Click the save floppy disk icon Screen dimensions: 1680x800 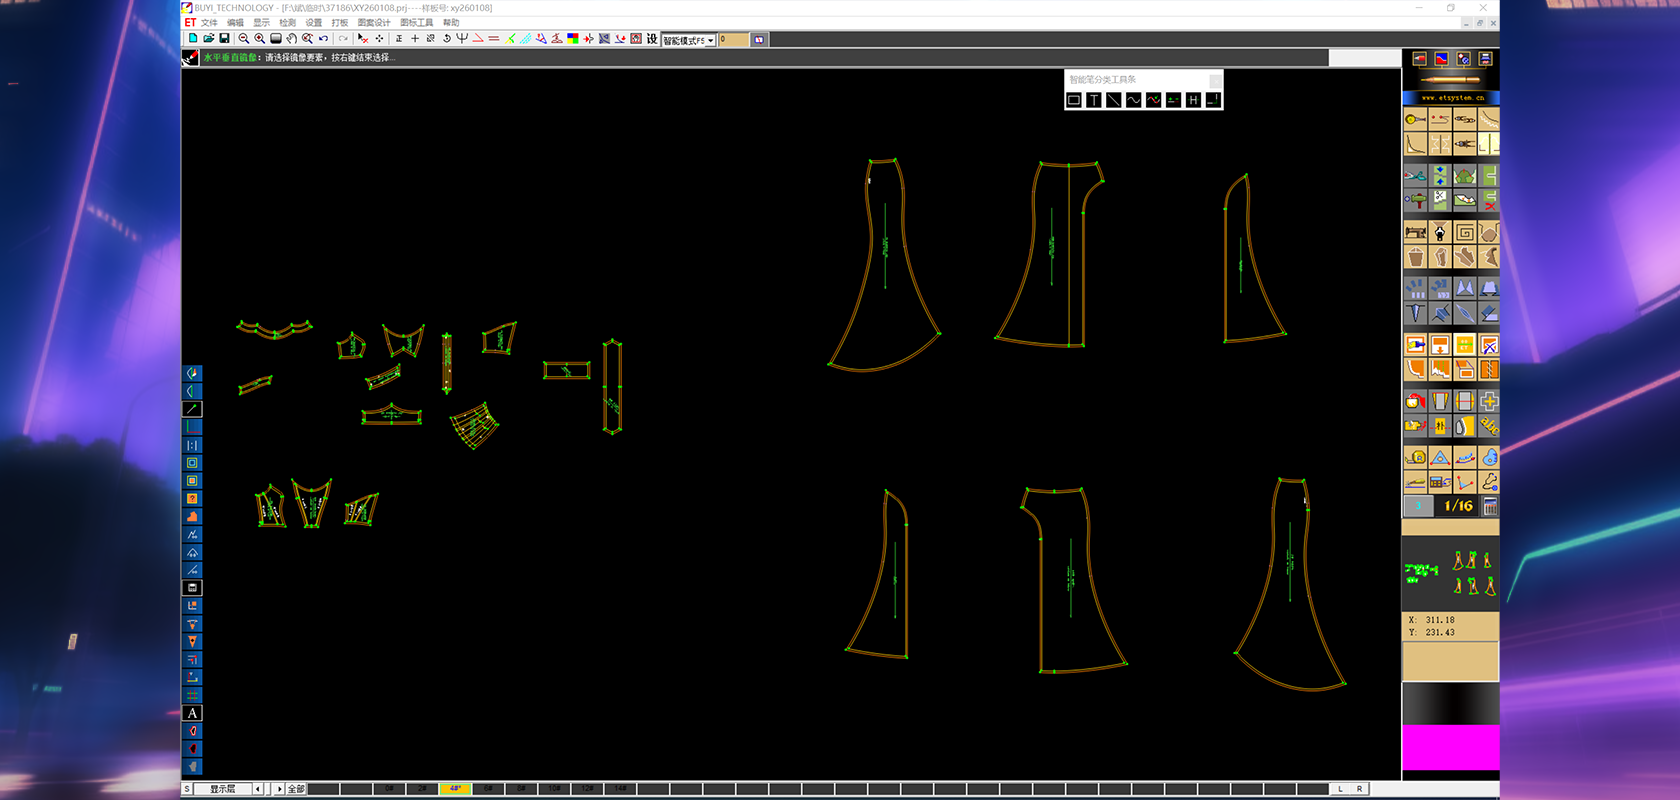[x=224, y=39]
